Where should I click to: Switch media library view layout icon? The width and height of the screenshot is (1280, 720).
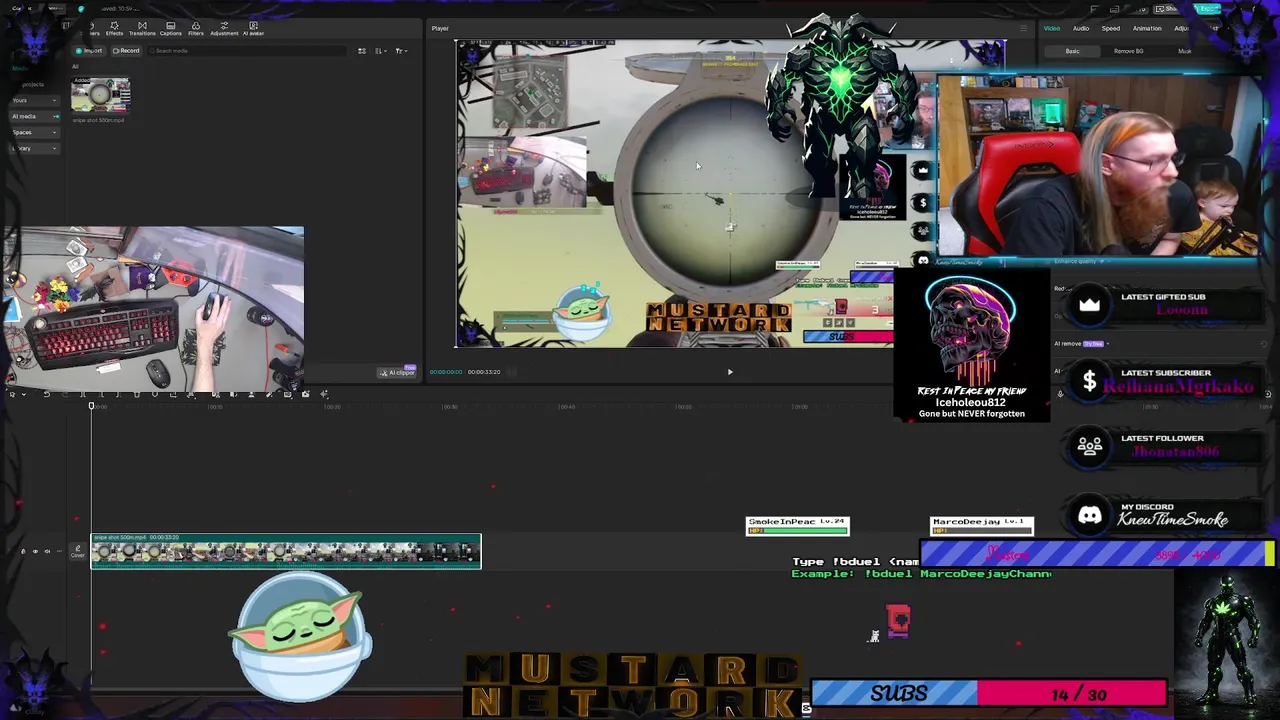(x=362, y=50)
